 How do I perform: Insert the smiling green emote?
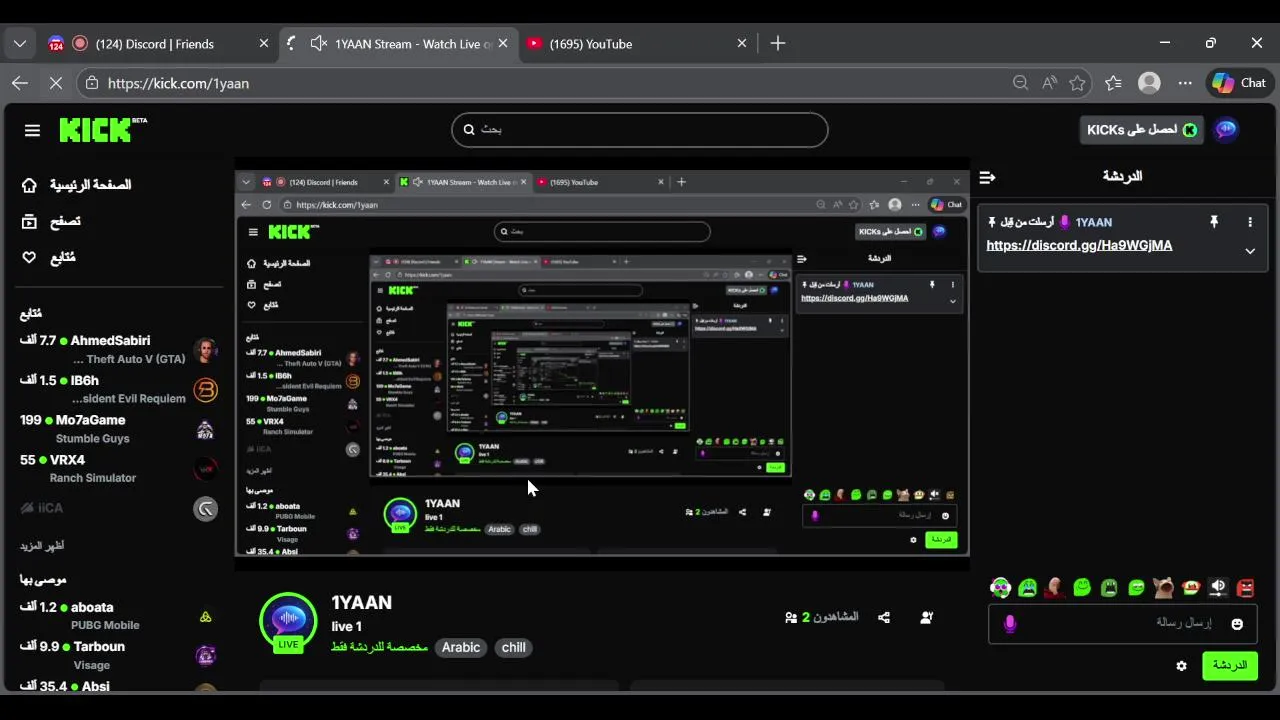coord(1082,587)
